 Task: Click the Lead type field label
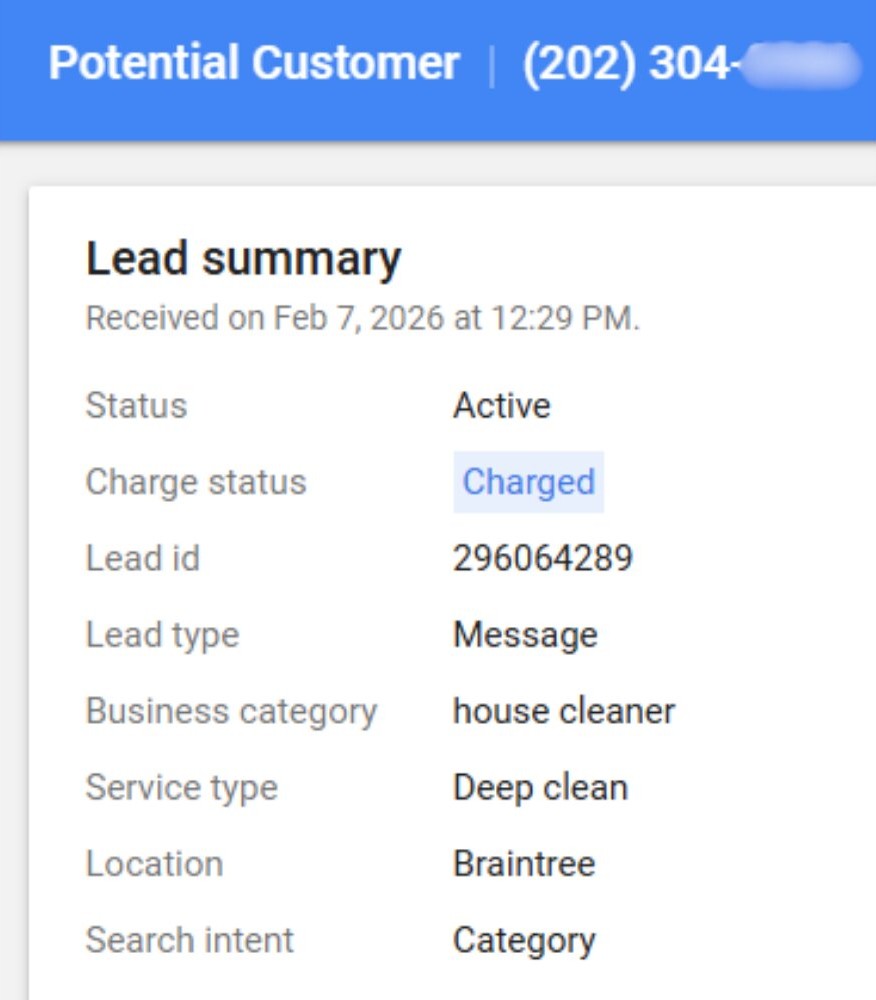click(x=162, y=635)
